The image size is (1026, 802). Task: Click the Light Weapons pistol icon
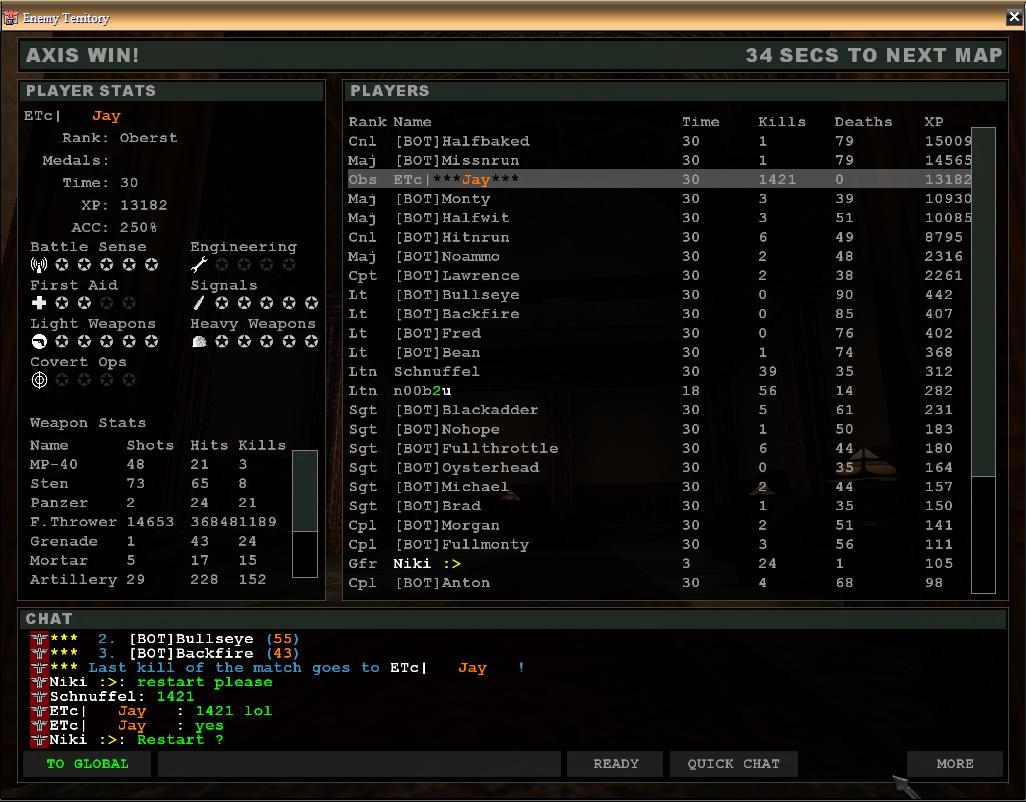(x=39, y=342)
